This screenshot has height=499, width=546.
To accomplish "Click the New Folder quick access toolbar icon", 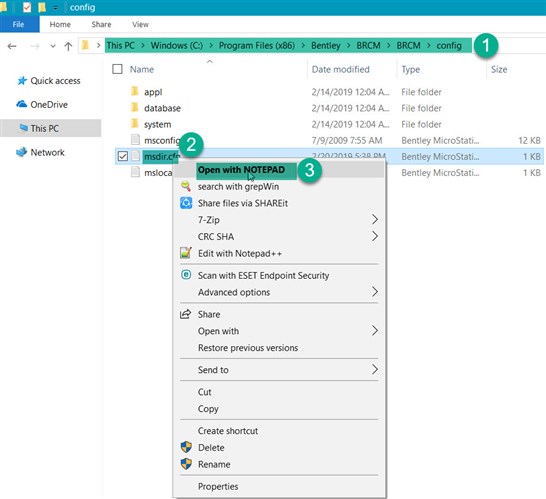I will point(42,7).
